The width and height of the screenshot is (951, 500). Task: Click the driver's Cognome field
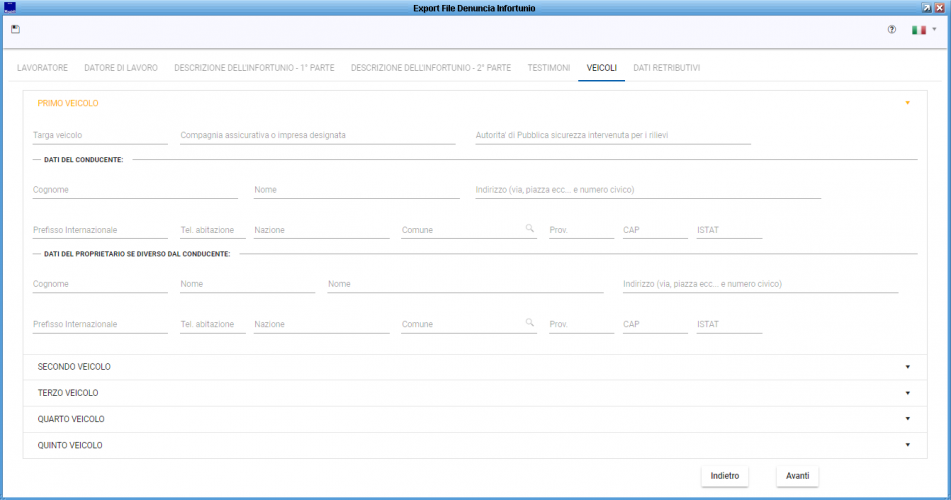click(x=135, y=189)
